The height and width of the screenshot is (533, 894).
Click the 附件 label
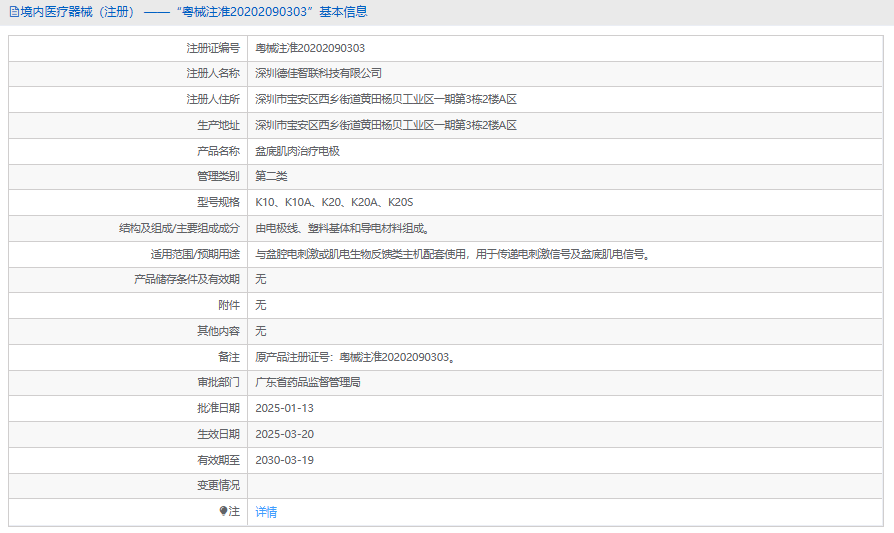click(229, 305)
